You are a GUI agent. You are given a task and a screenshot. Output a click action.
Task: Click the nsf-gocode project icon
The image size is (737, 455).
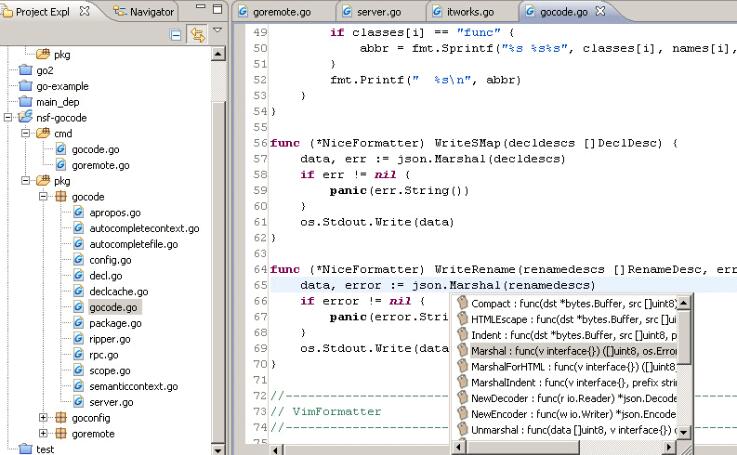pos(25,117)
